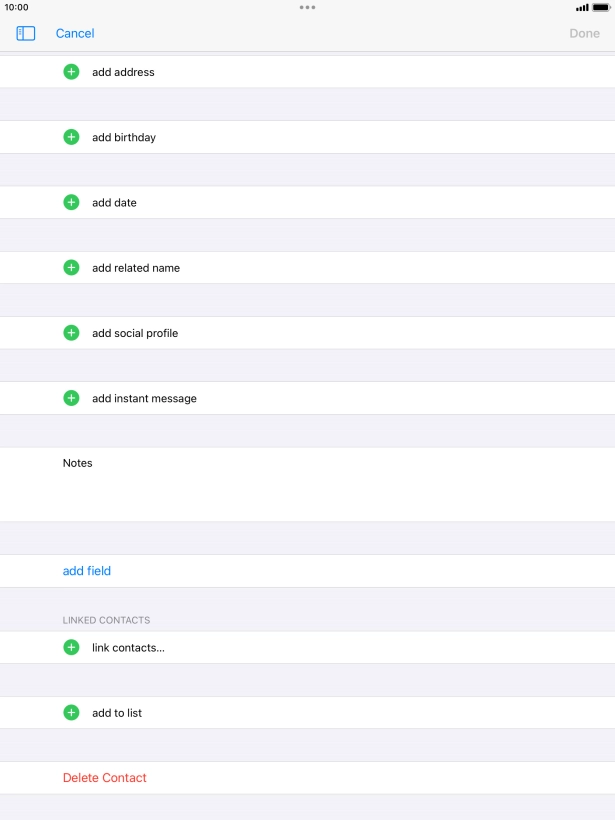615x820 pixels.
Task: Tap the green plus beside add related name
Action: tap(71, 267)
